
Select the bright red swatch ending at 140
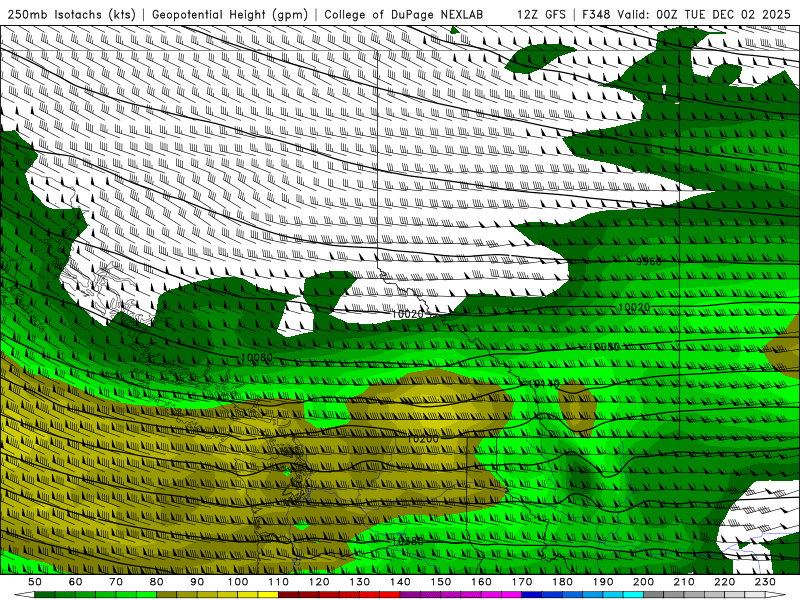coord(390,595)
